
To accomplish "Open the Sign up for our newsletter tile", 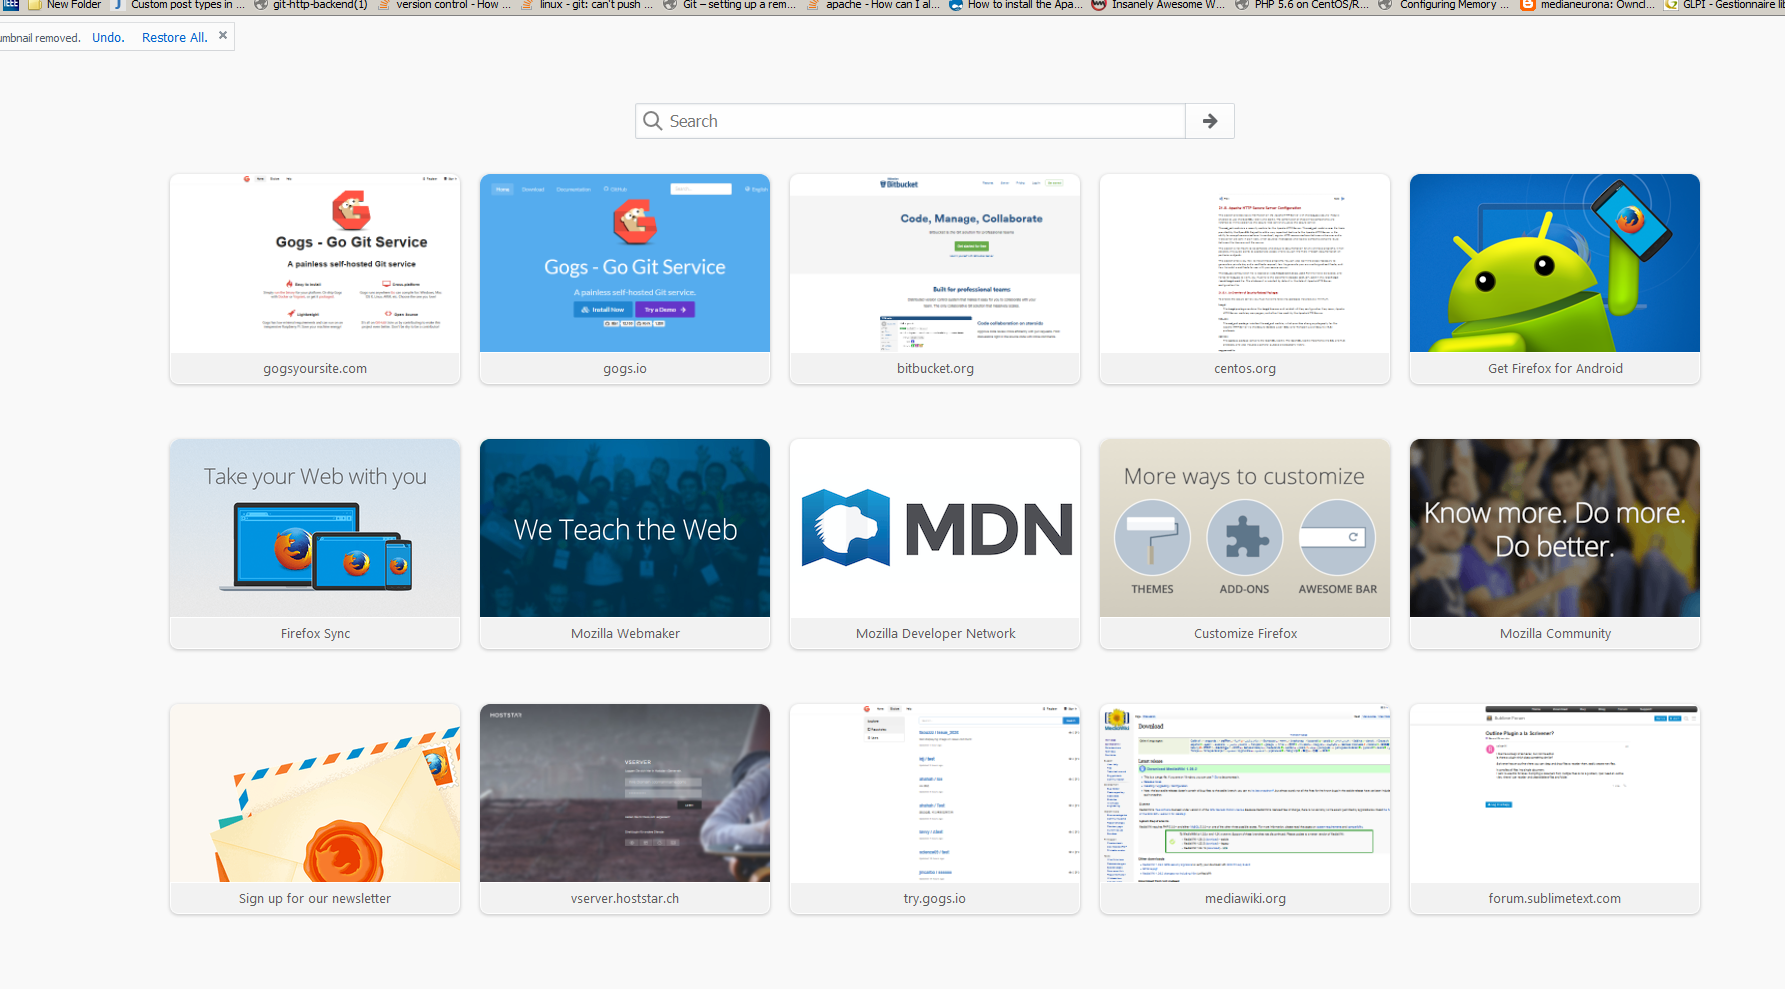I will pos(315,809).
